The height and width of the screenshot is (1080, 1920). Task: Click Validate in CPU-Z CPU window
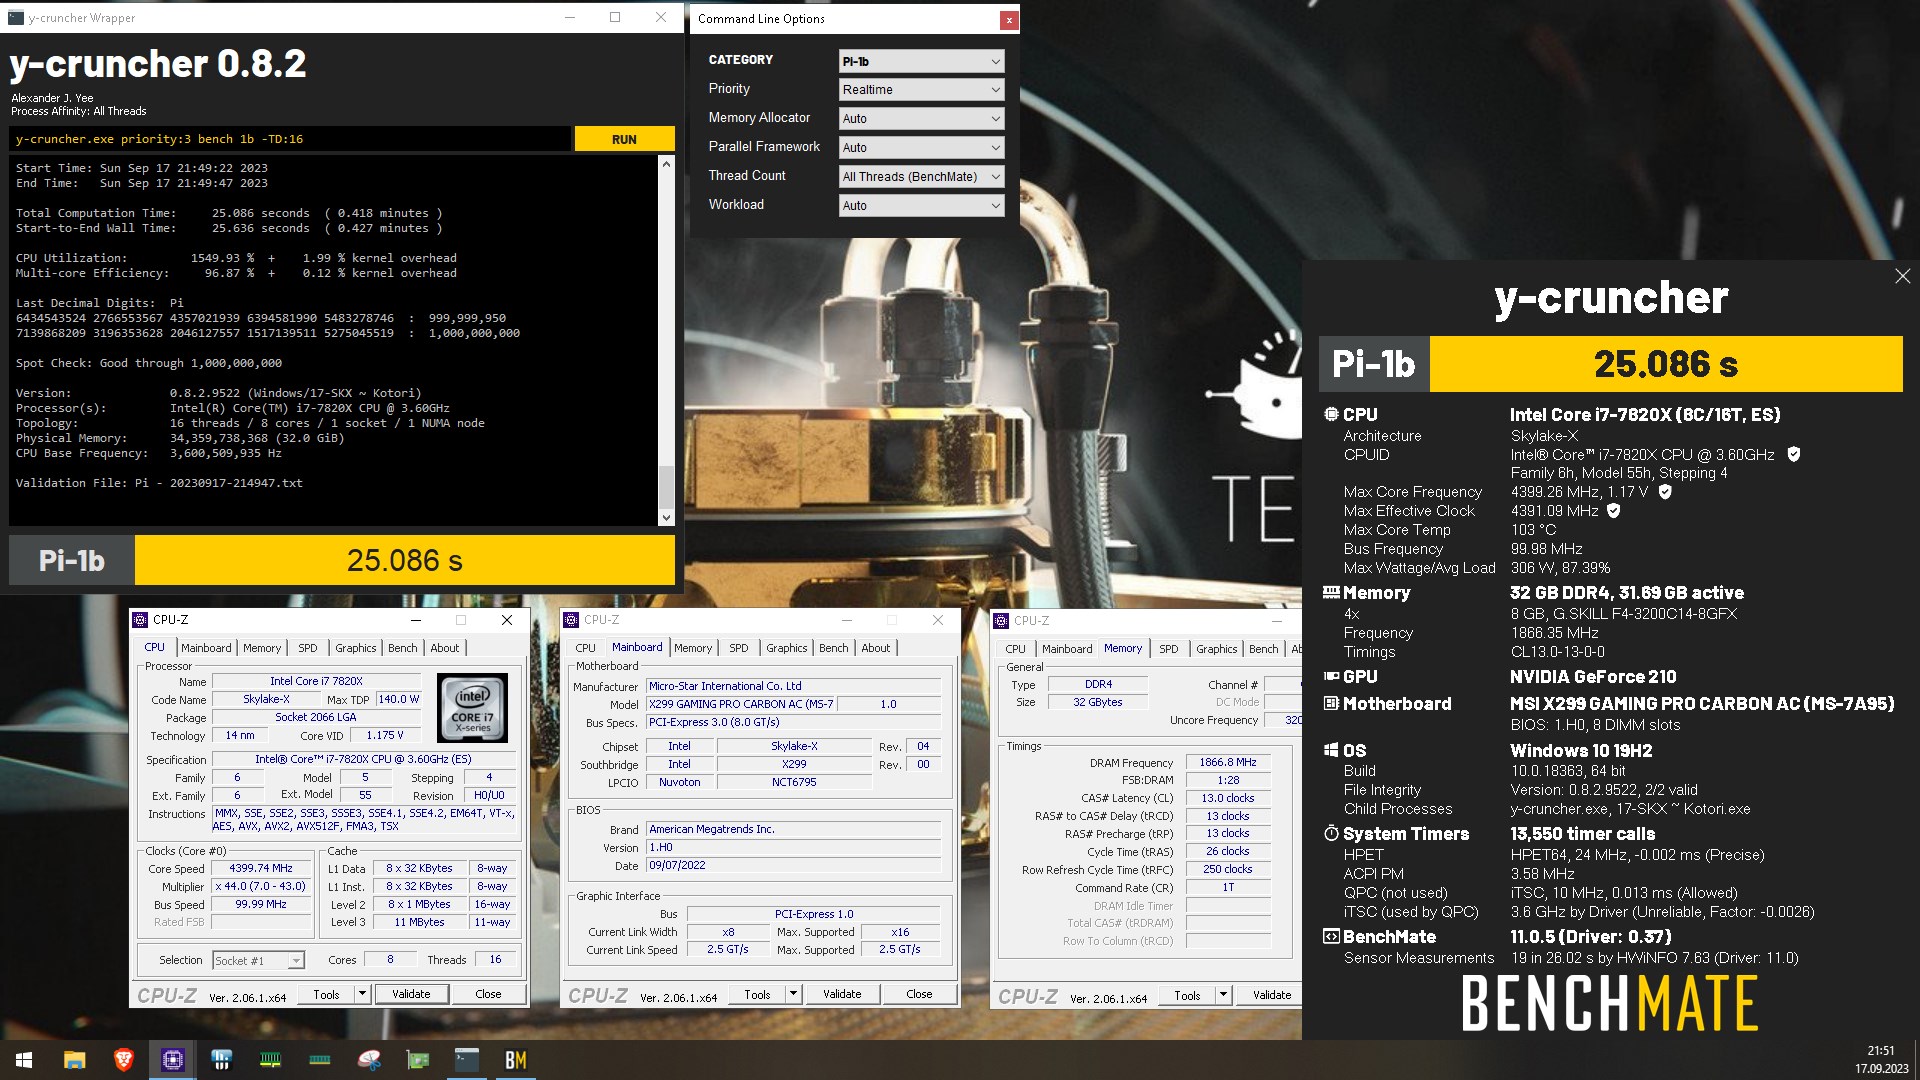[411, 994]
